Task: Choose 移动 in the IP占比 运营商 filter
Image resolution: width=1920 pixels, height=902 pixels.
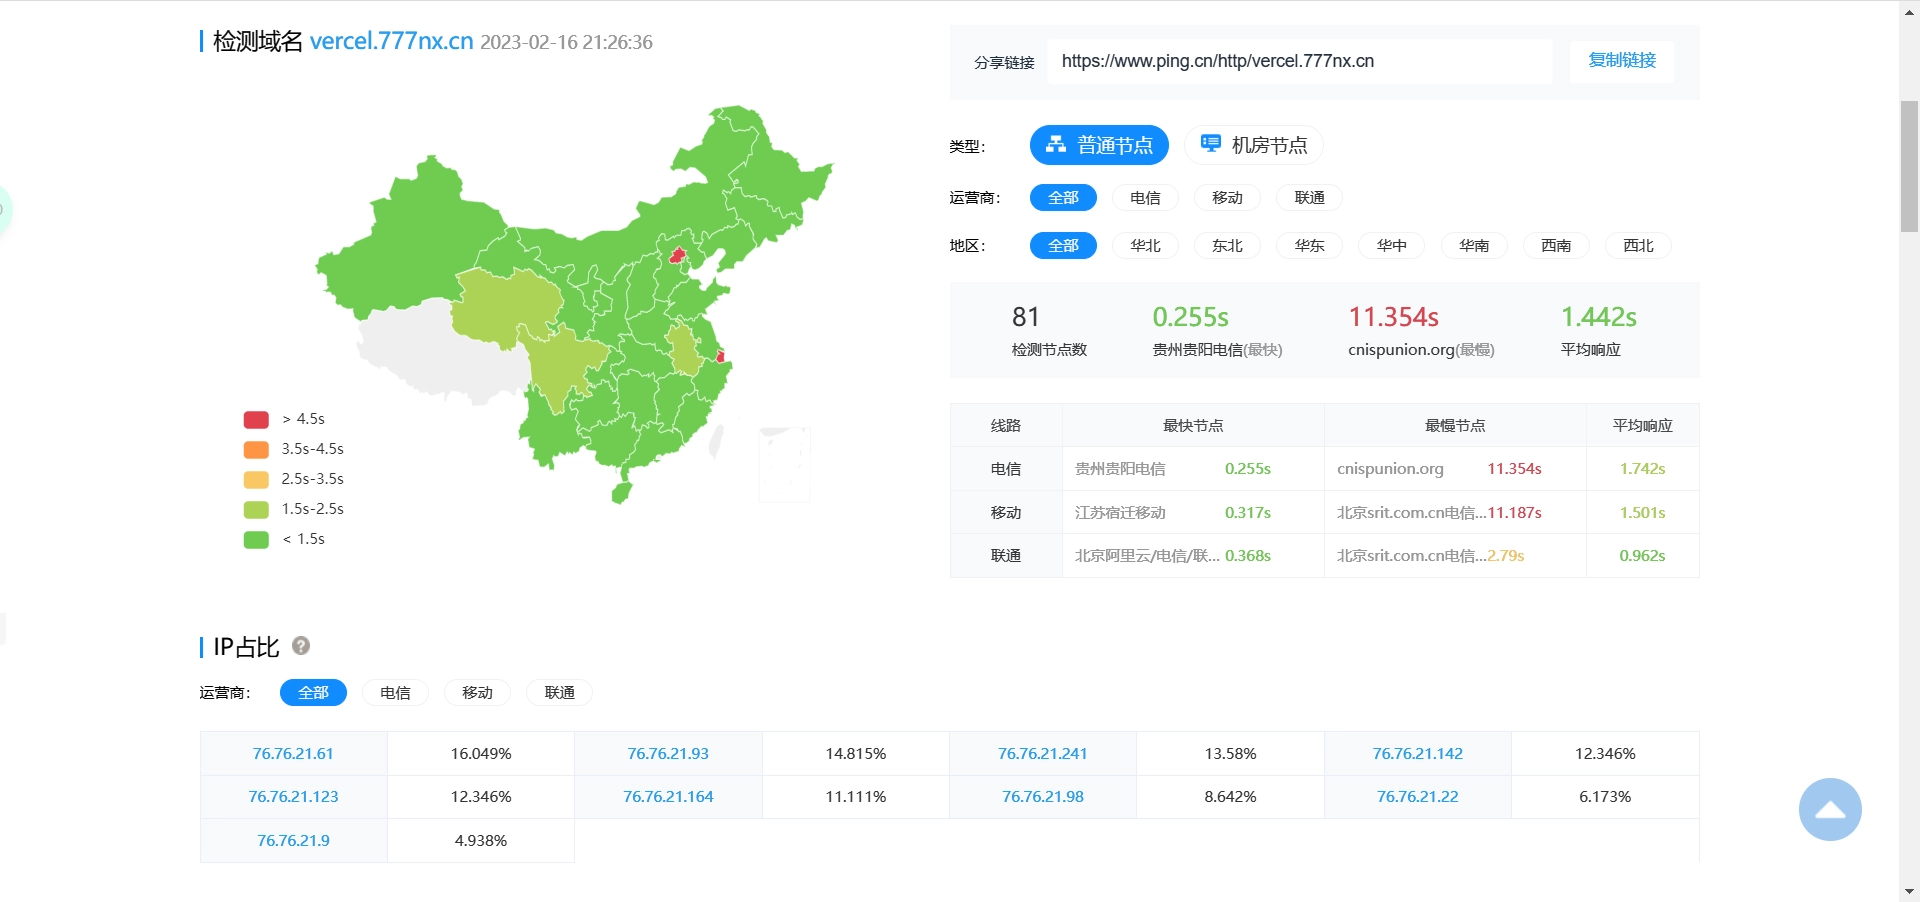Action: coord(477,693)
